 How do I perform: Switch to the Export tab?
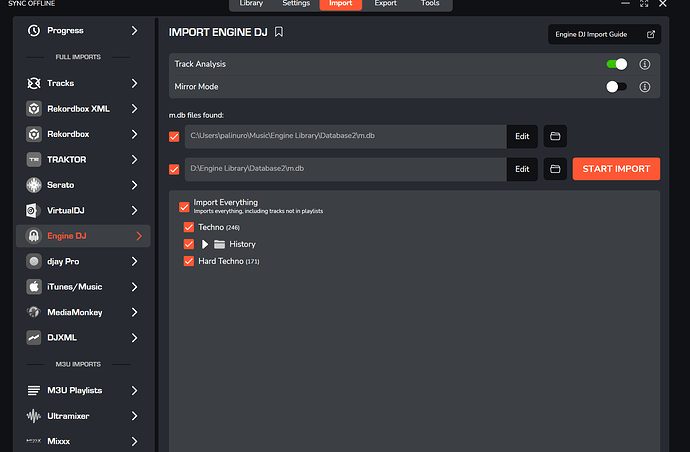pos(385,4)
